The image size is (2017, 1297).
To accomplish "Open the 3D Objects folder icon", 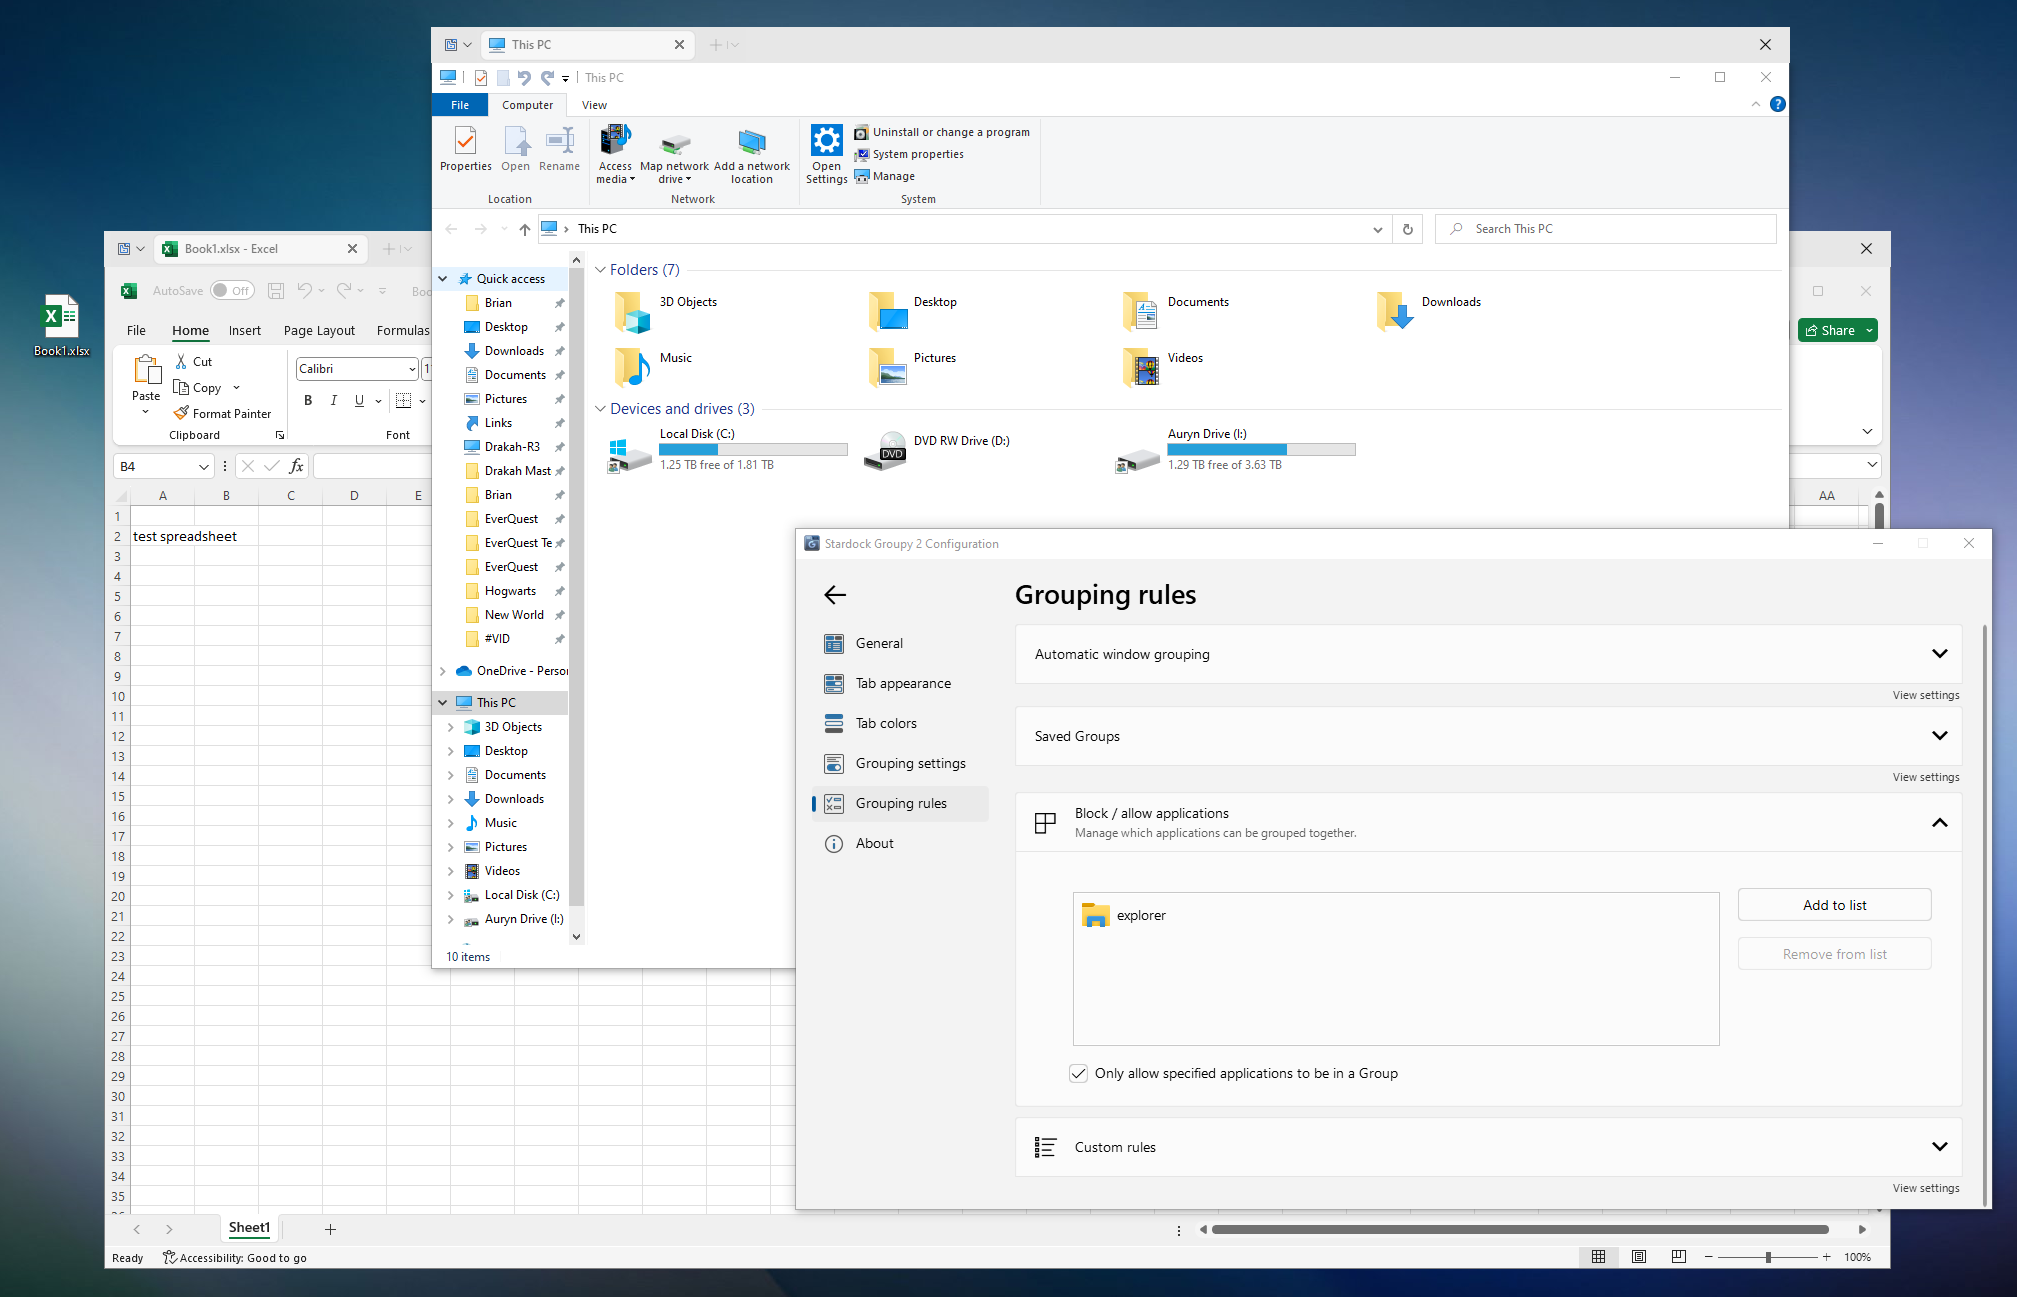I will click(632, 311).
